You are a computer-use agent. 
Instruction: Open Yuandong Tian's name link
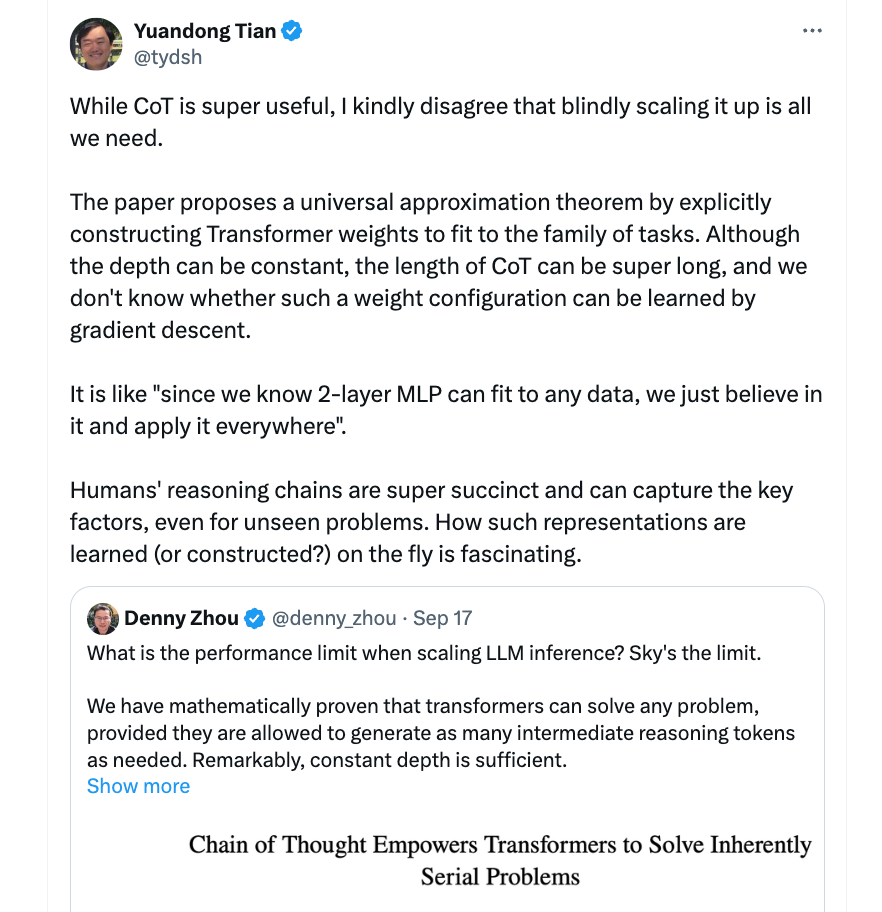(x=205, y=32)
